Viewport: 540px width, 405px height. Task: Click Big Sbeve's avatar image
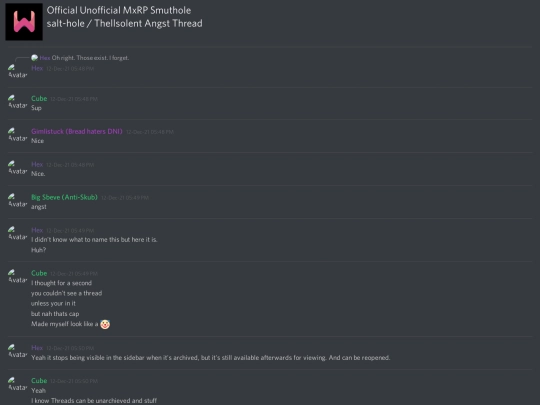pyautogui.click(x=18, y=201)
